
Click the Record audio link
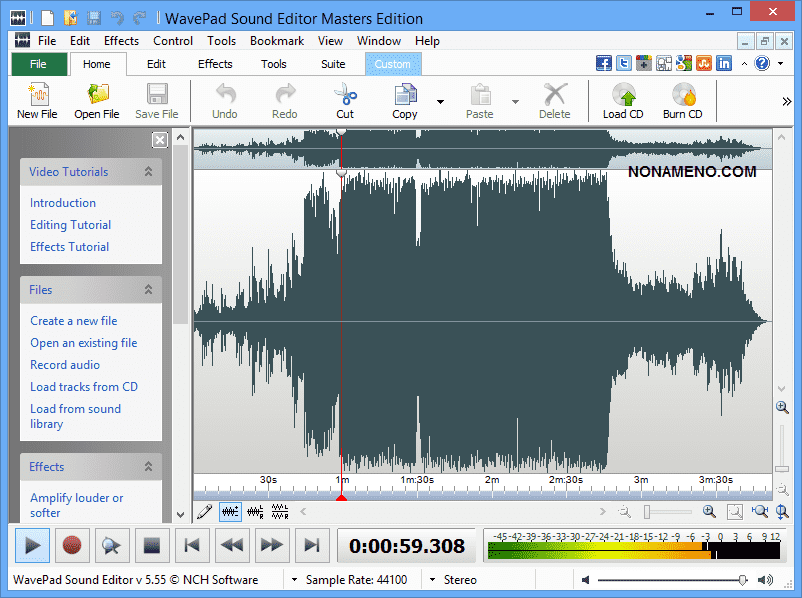click(65, 365)
